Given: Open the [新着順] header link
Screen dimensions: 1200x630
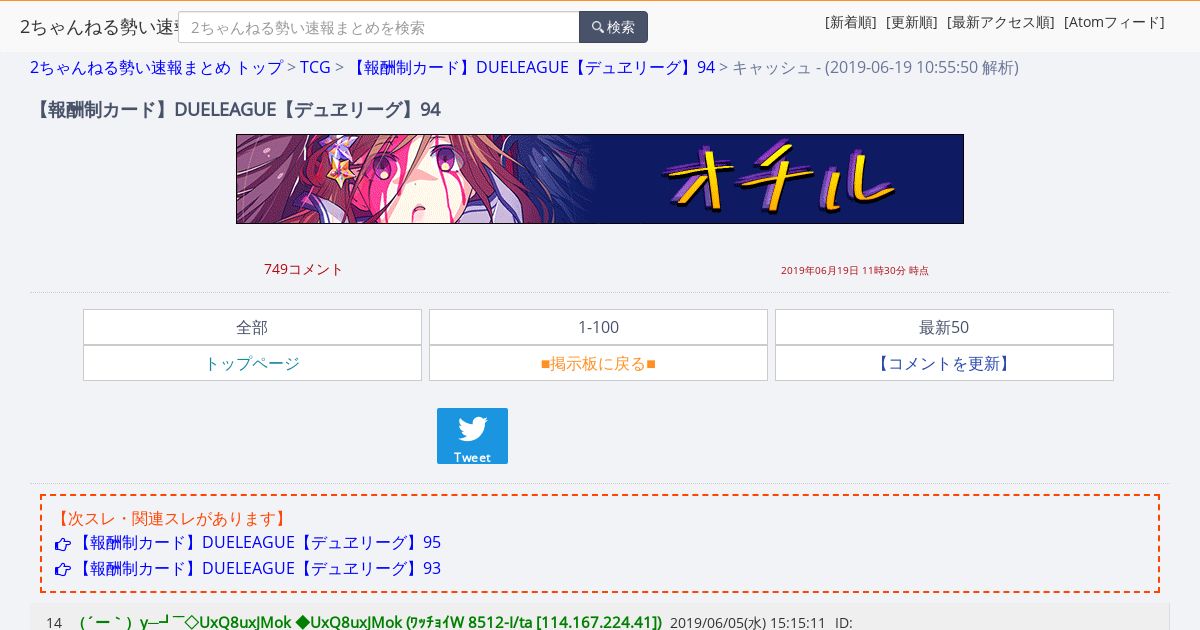Looking at the screenshot, I should point(851,22).
